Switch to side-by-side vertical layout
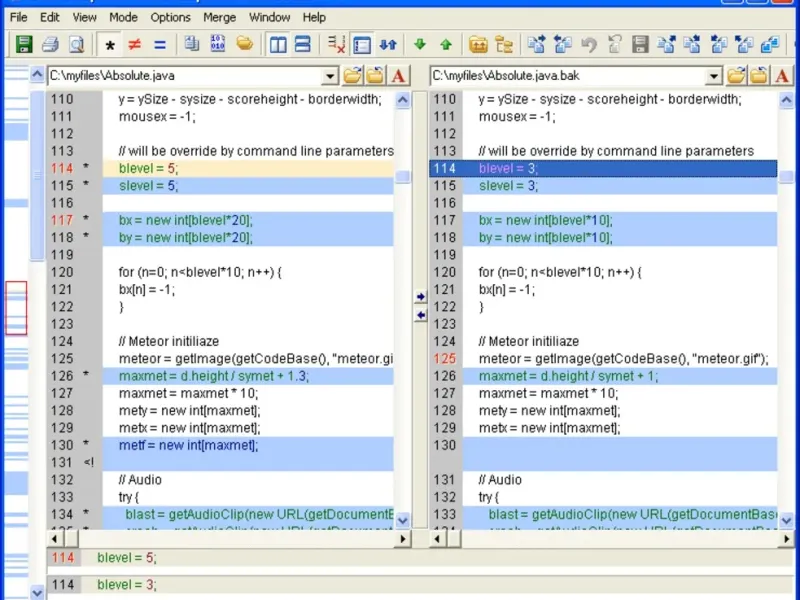800x600 pixels. pyautogui.click(x=278, y=44)
